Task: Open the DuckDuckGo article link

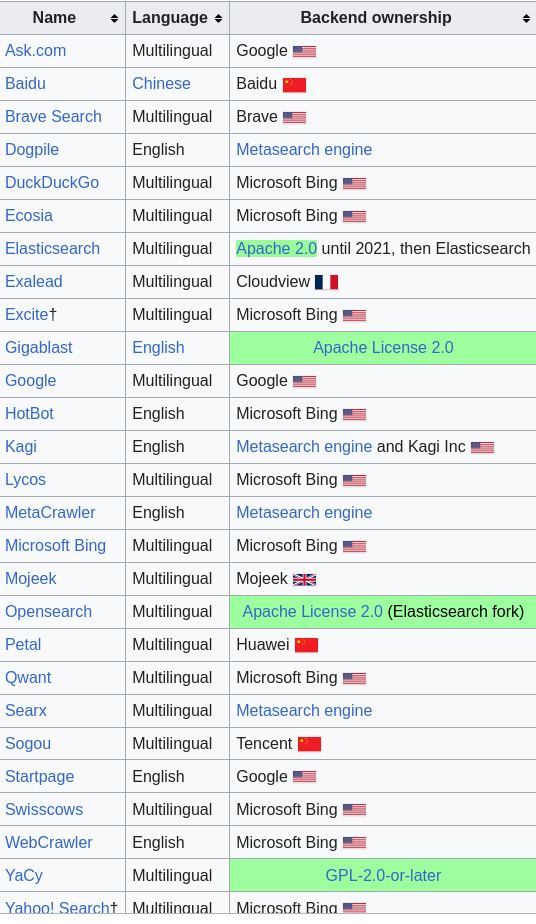Action: [x=52, y=183]
